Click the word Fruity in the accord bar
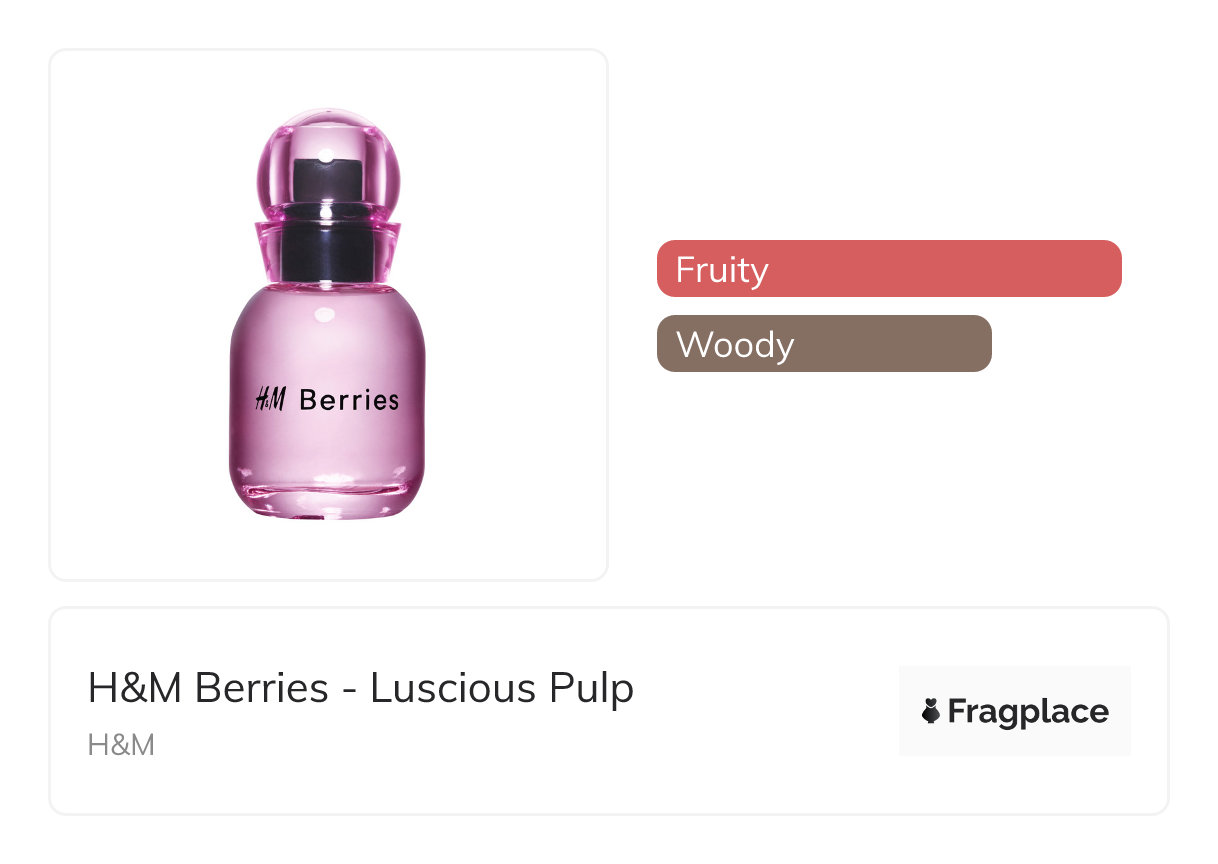The width and height of the screenshot is (1218, 864). (722, 270)
